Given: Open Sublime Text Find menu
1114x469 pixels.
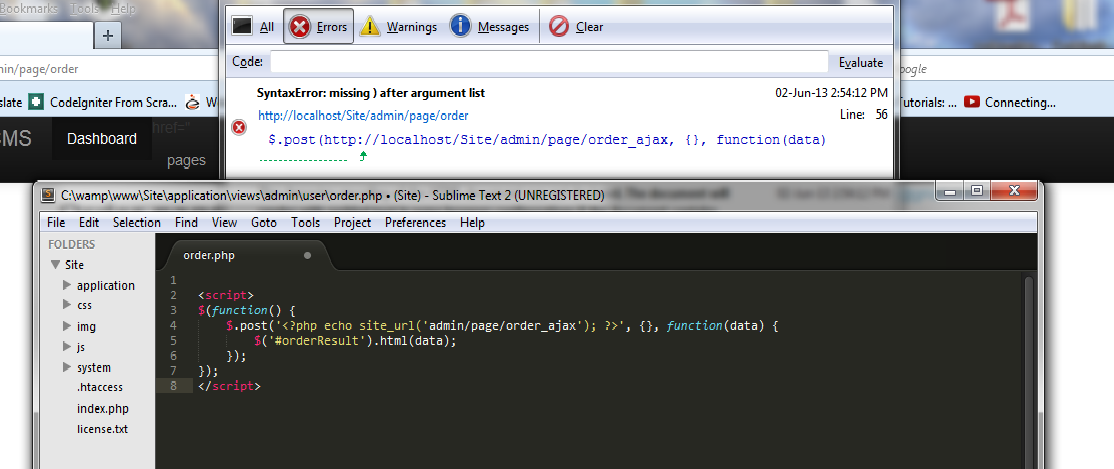Looking at the screenshot, I should 186,222.
